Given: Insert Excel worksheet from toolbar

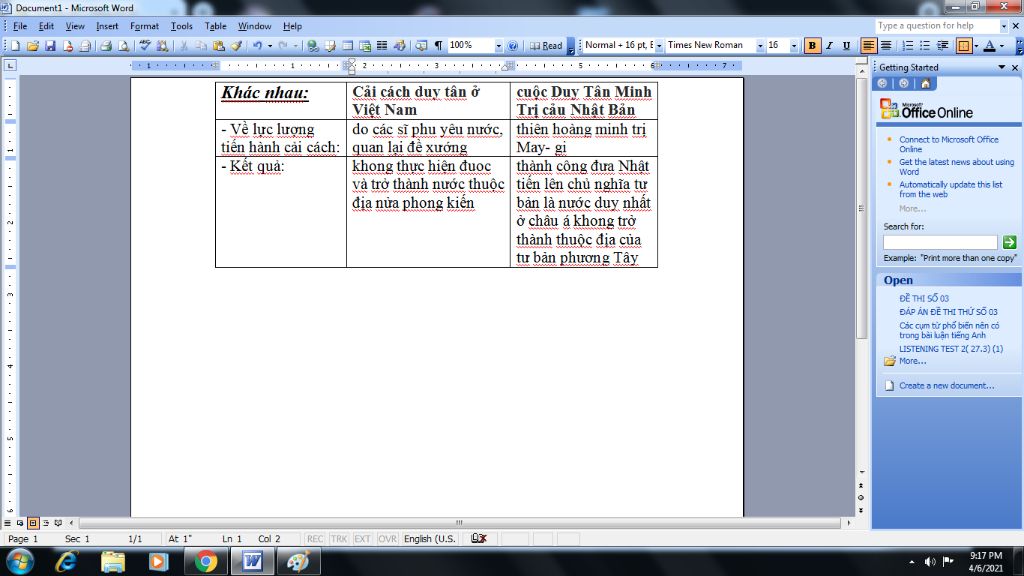Looking at the screenshot, I should (365, 46).
